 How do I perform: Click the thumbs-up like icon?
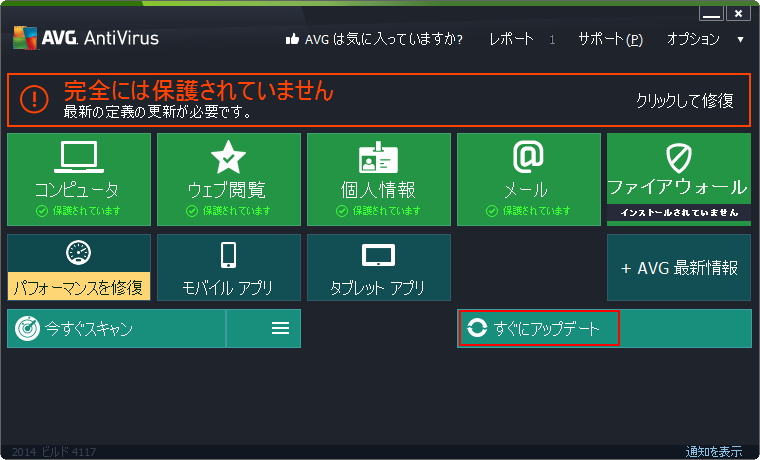click(292, 39)
